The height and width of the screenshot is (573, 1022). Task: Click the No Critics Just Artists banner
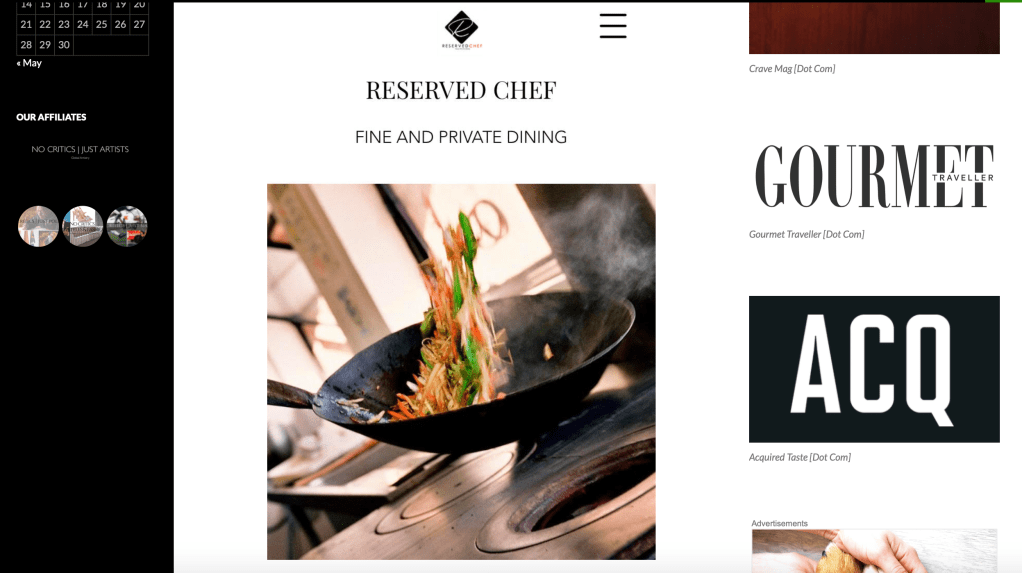(x=80, y=151)
